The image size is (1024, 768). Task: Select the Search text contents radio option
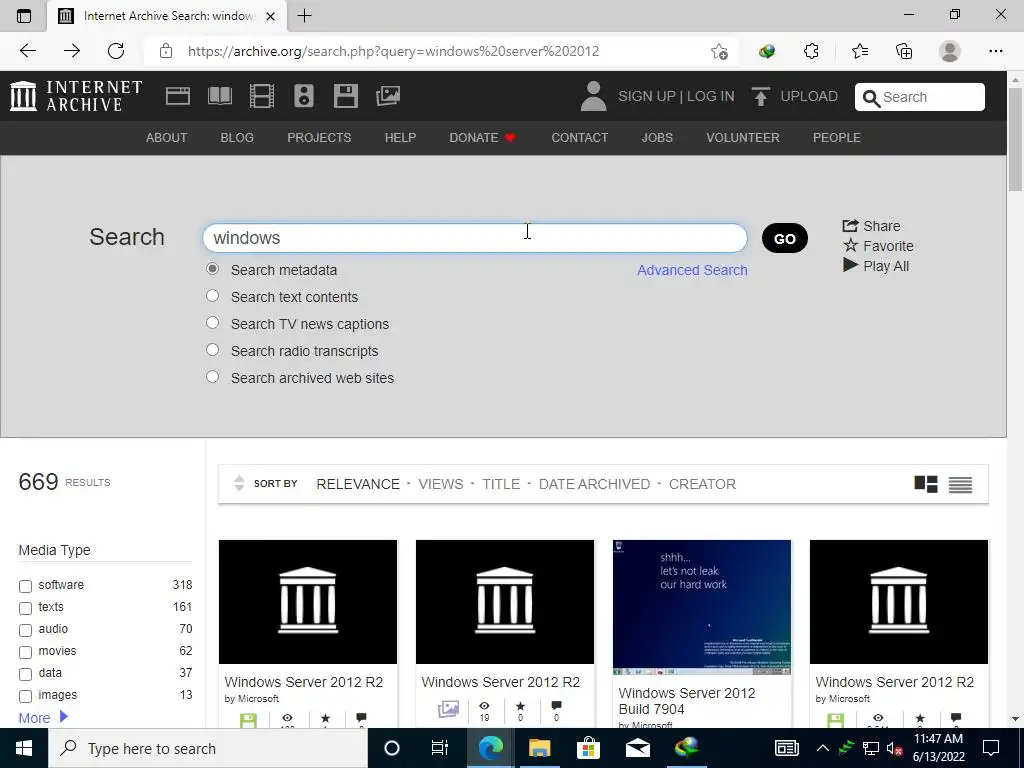coord(212,296)
